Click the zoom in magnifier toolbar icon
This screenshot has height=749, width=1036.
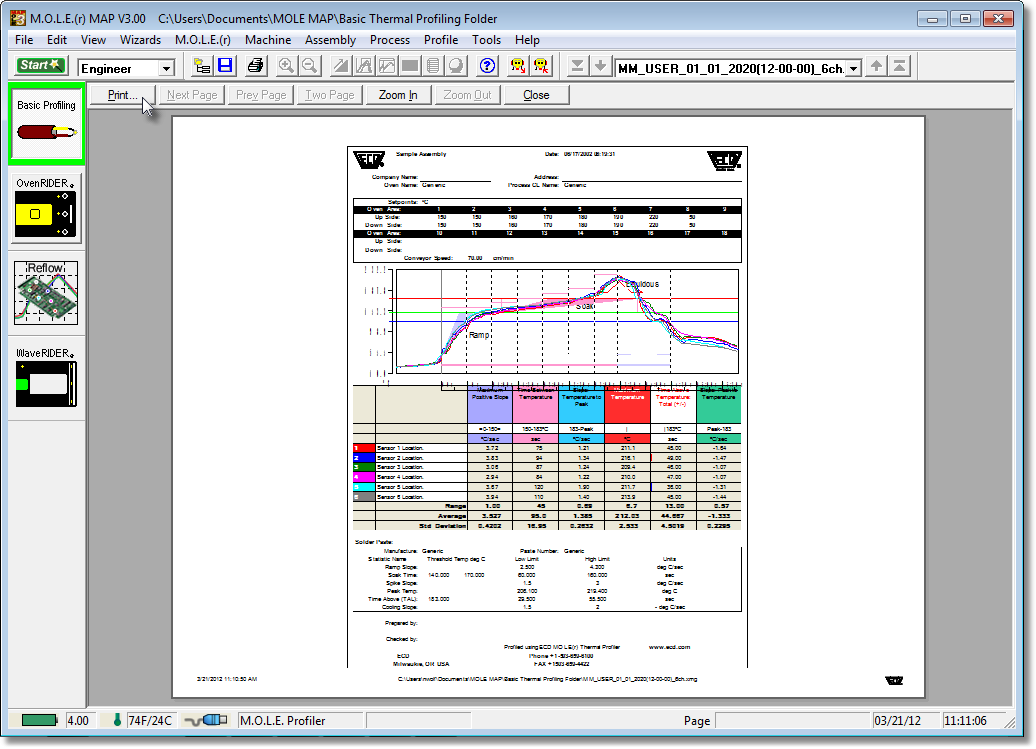tap(286, 65)
